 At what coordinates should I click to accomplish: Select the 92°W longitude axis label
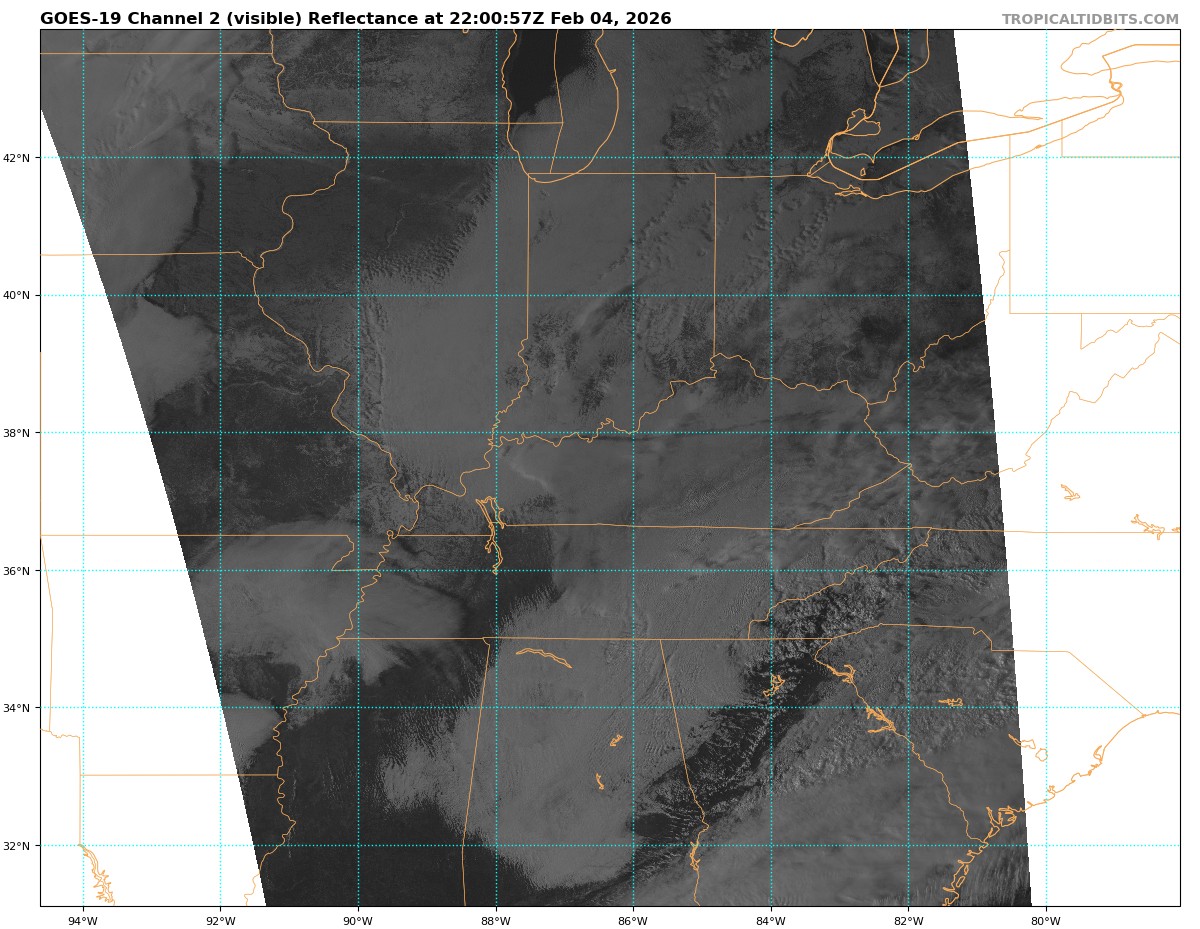(220, 921)
